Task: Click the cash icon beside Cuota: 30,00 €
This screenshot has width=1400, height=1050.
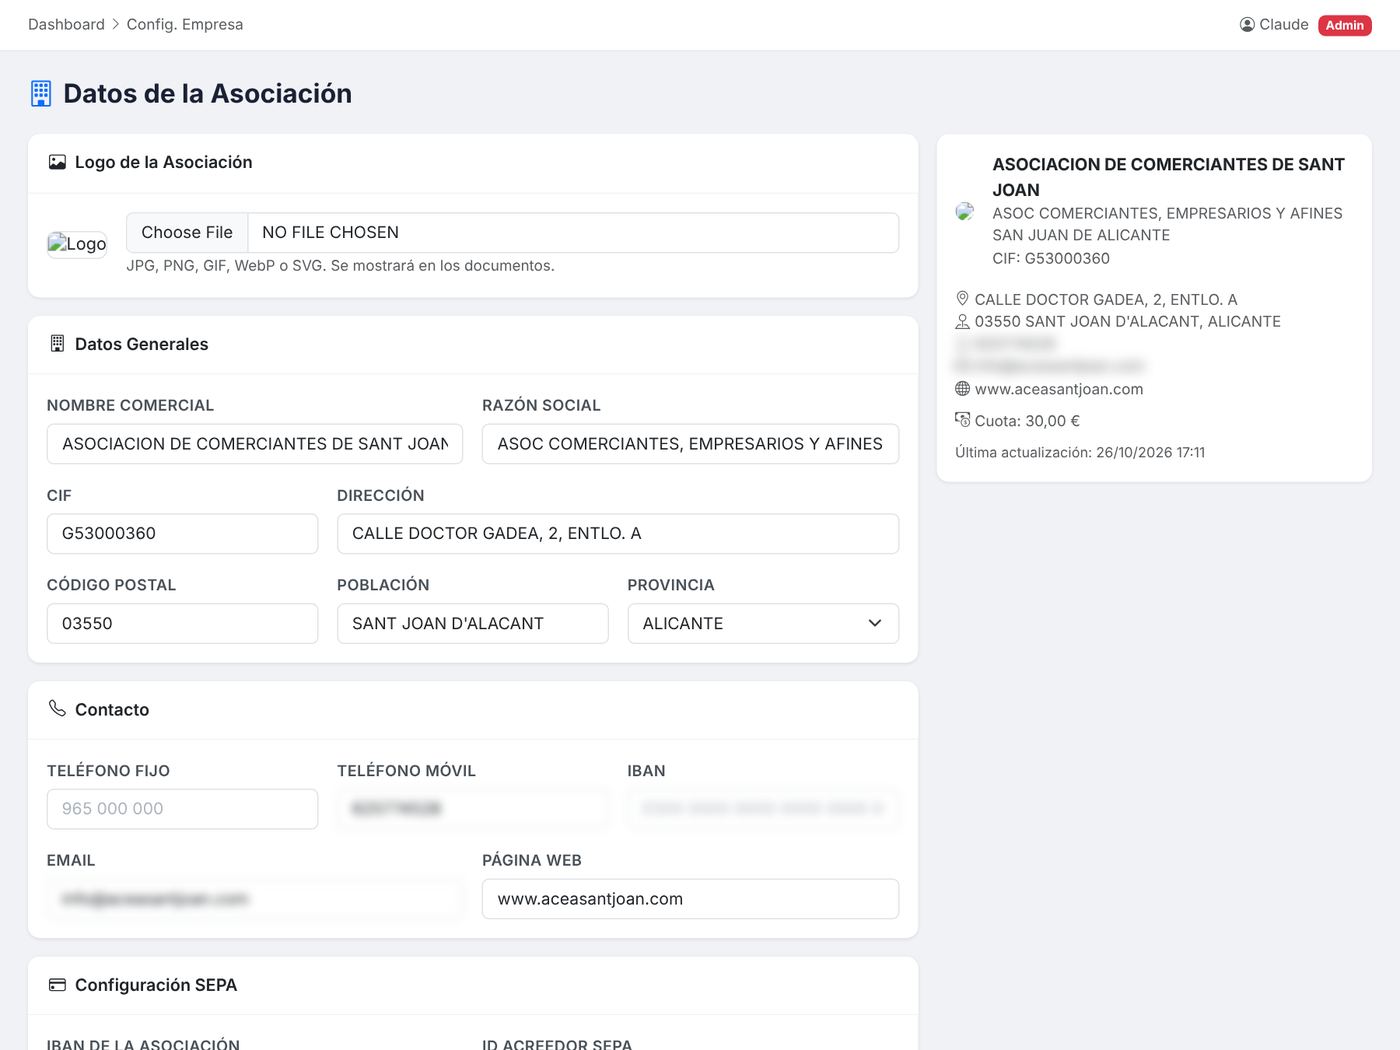Action: [962, 420]
